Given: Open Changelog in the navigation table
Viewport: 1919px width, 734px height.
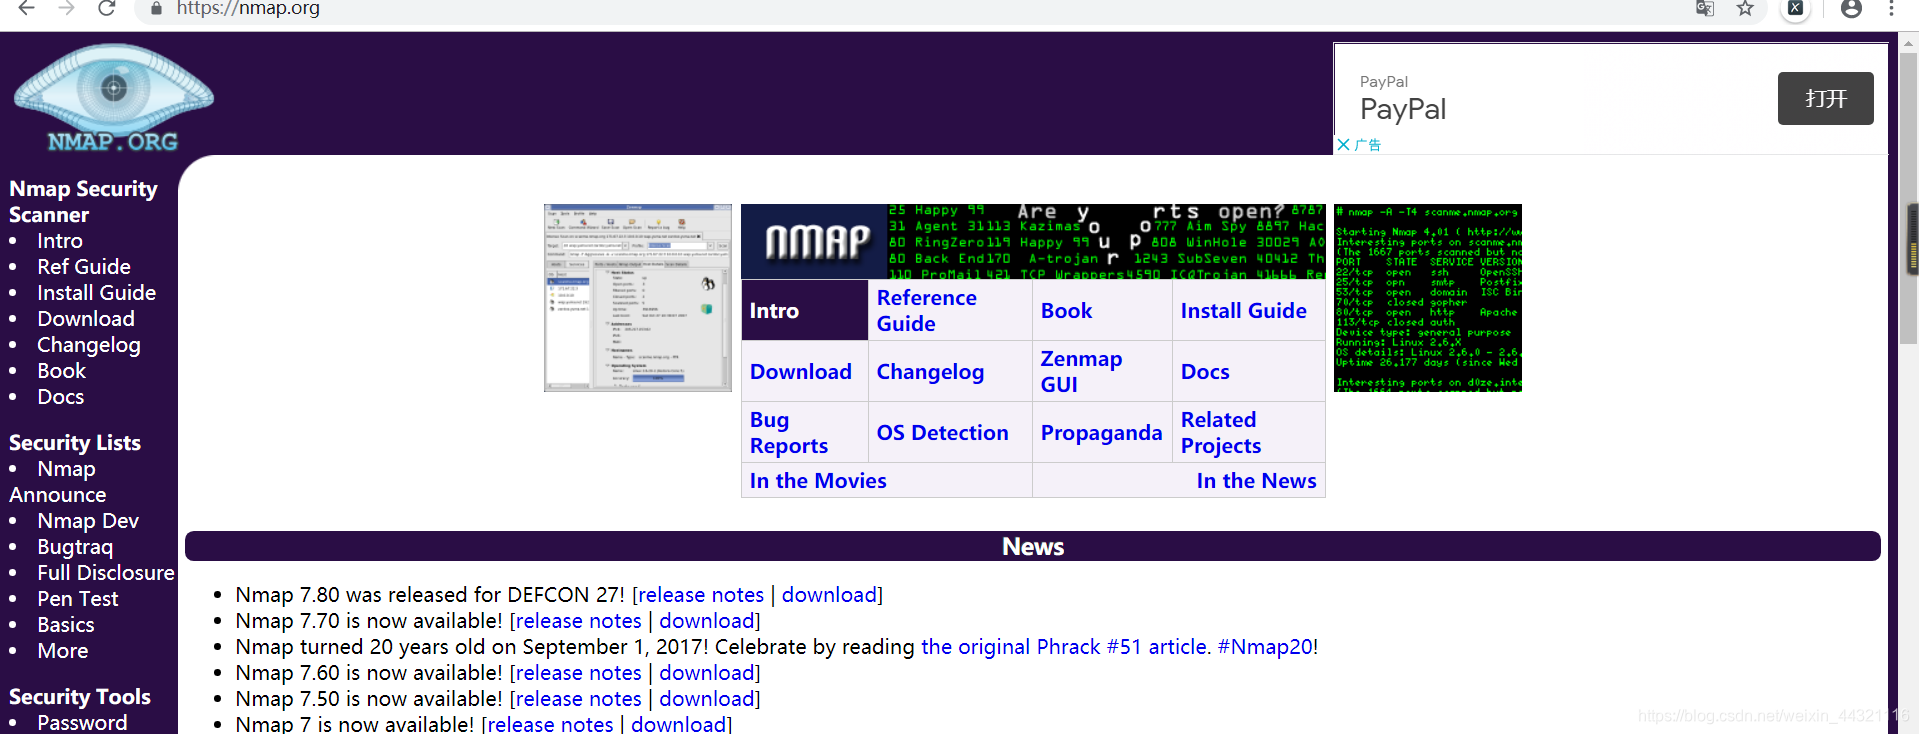Looking at the screenshot, I should pos(930,372).
